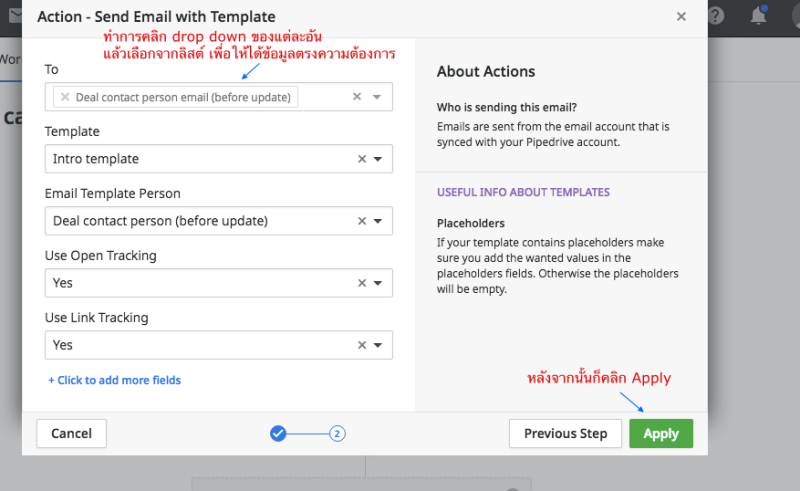Viewport: 800px width, 491px height.
Task: Clear the Use Link Tracking value
Action: pos(362,345)
